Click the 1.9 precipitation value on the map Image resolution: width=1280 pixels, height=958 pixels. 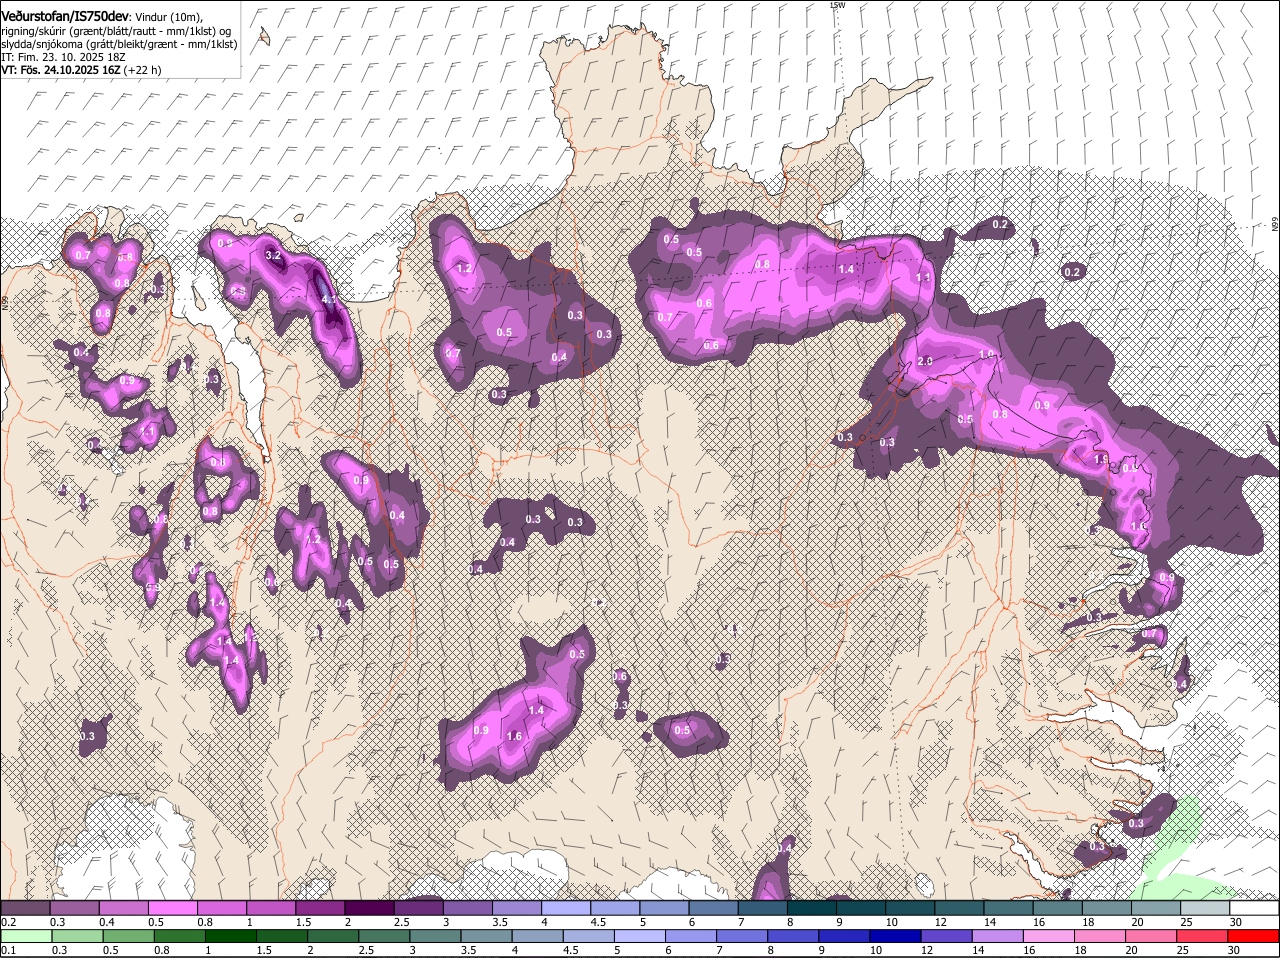[x=1101, y=459]
